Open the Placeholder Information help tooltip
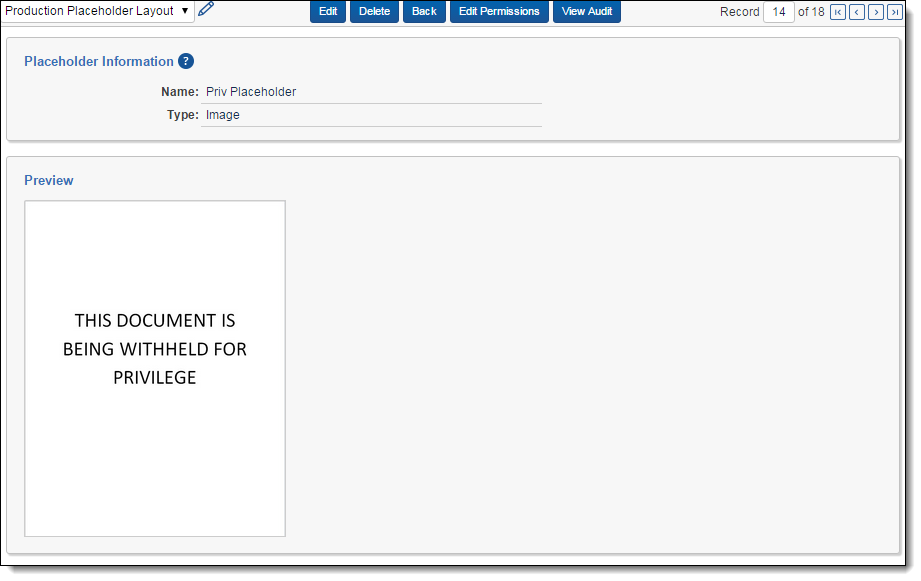921x581 pixels. pos(186,61)
